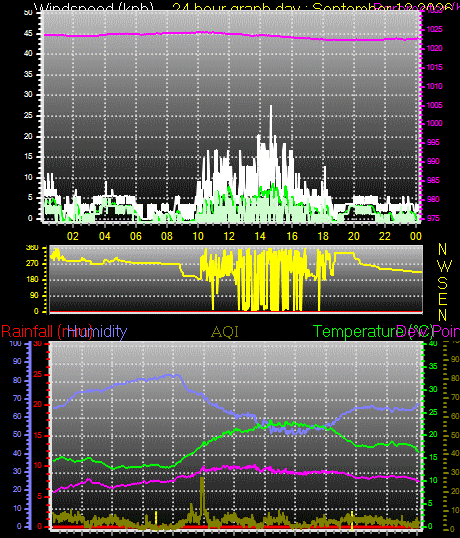Click hour label 00 on time axis
Screen dimensions: 460x538
[x=416, y=236]
